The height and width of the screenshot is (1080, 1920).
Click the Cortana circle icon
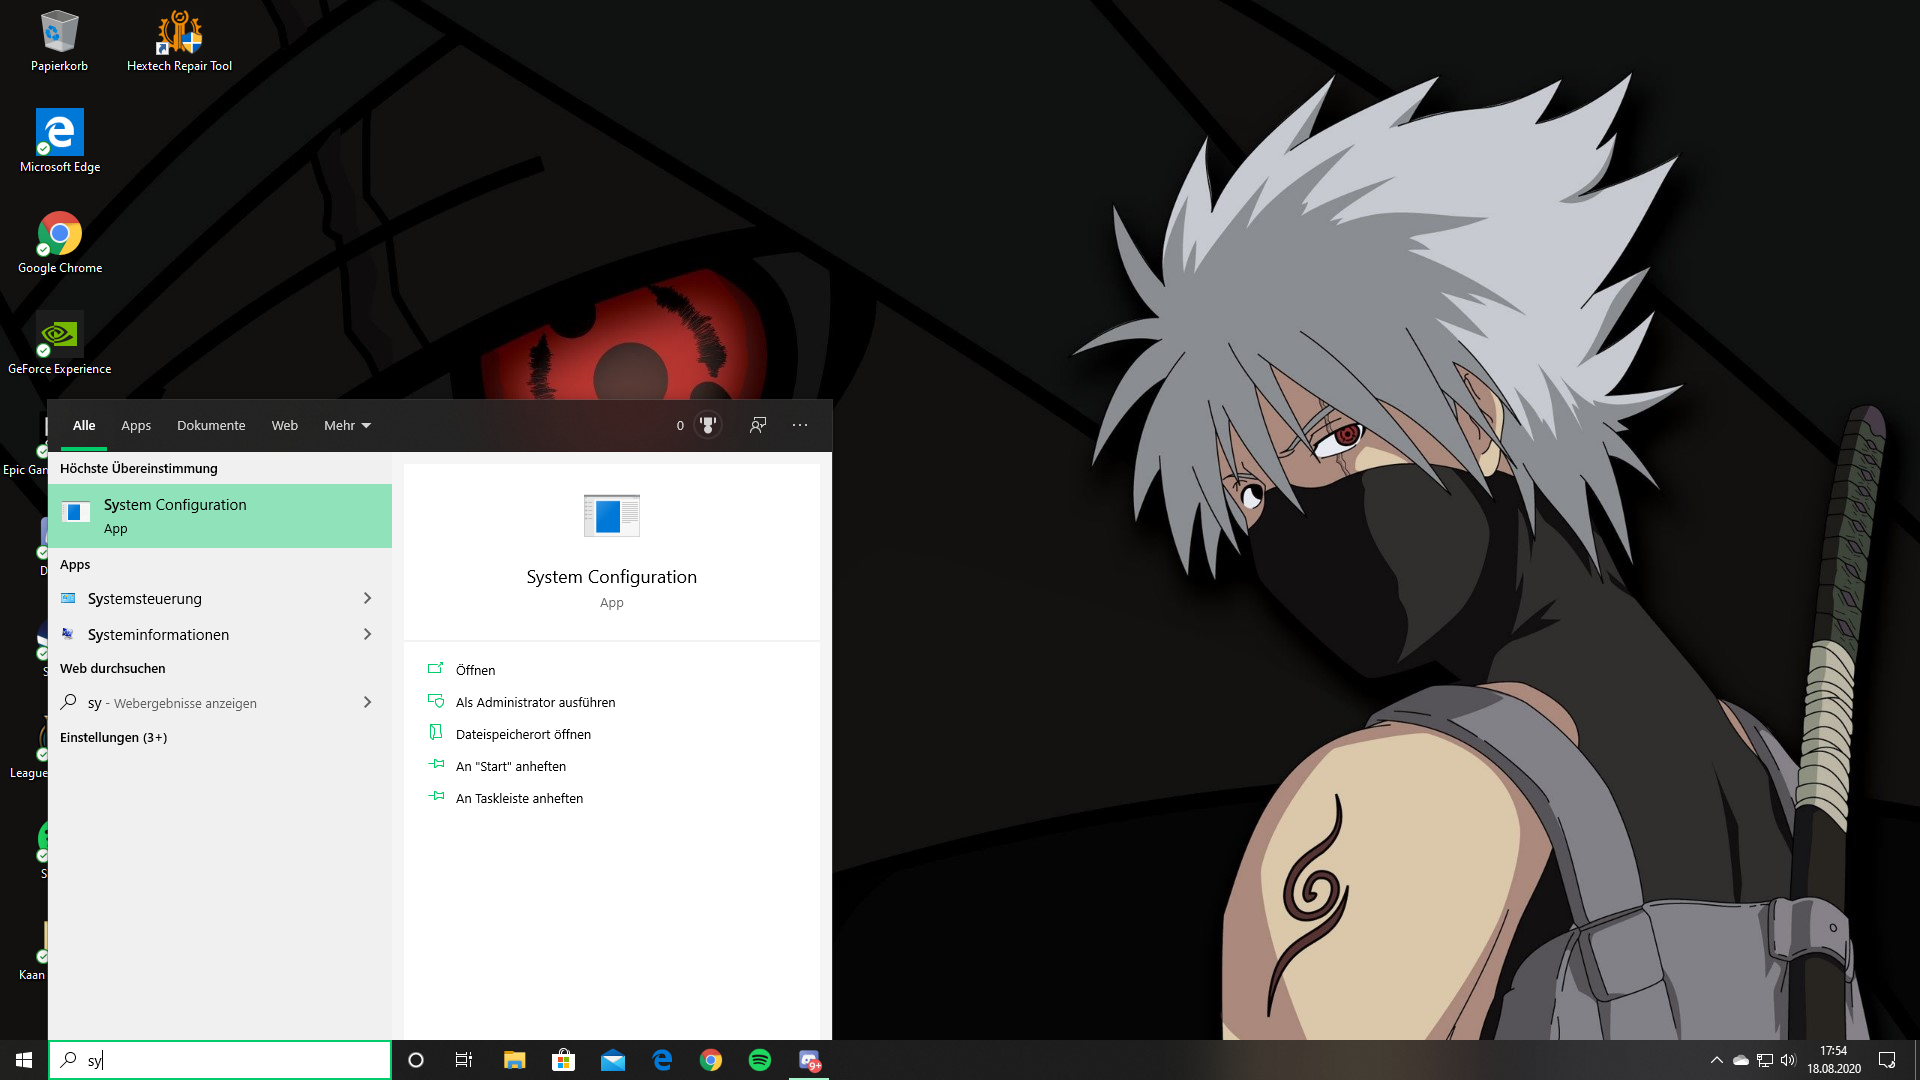tap(416, 1060)
